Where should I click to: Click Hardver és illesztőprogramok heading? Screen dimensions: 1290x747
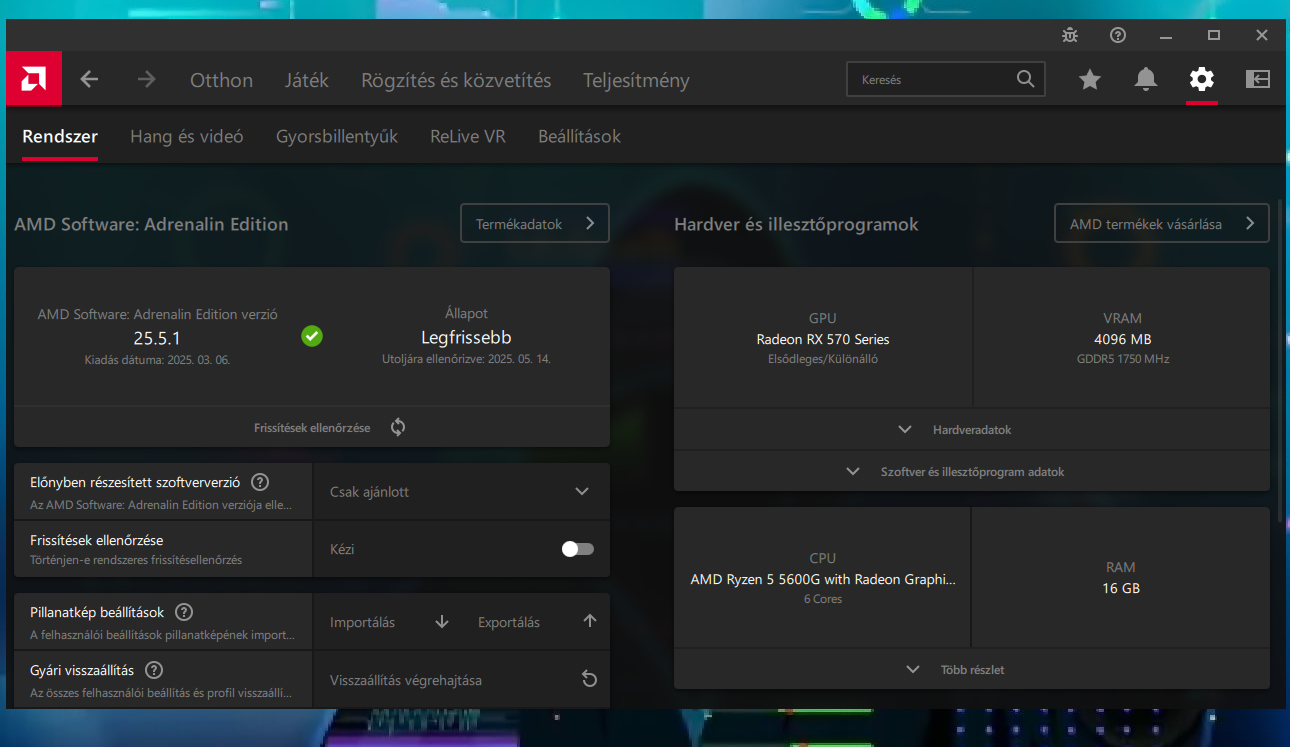796,225
